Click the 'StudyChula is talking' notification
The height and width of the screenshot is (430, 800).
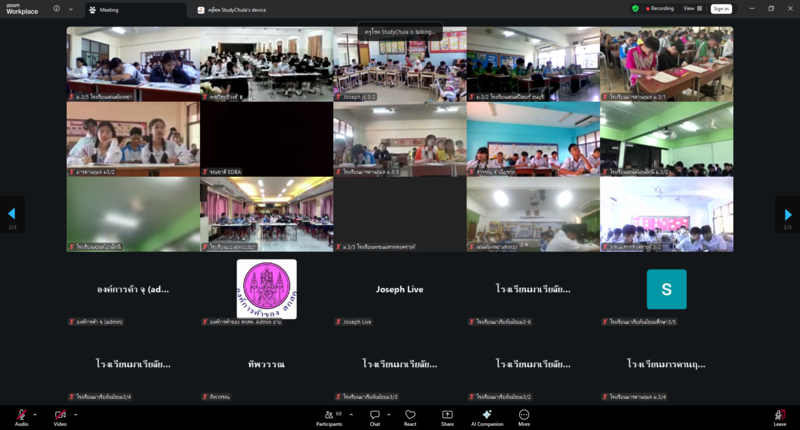tap(400, 32)
